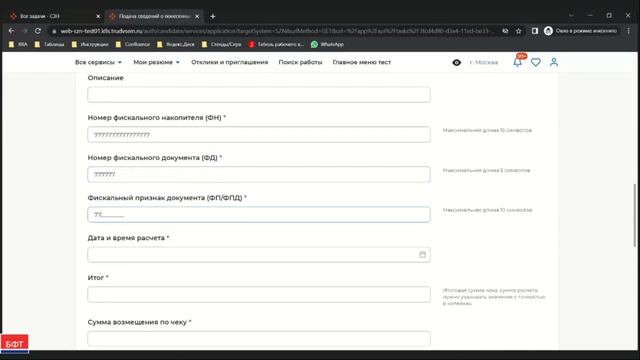Open browser side panel icon
Viewport: 640px width, 360px height.
535,31
